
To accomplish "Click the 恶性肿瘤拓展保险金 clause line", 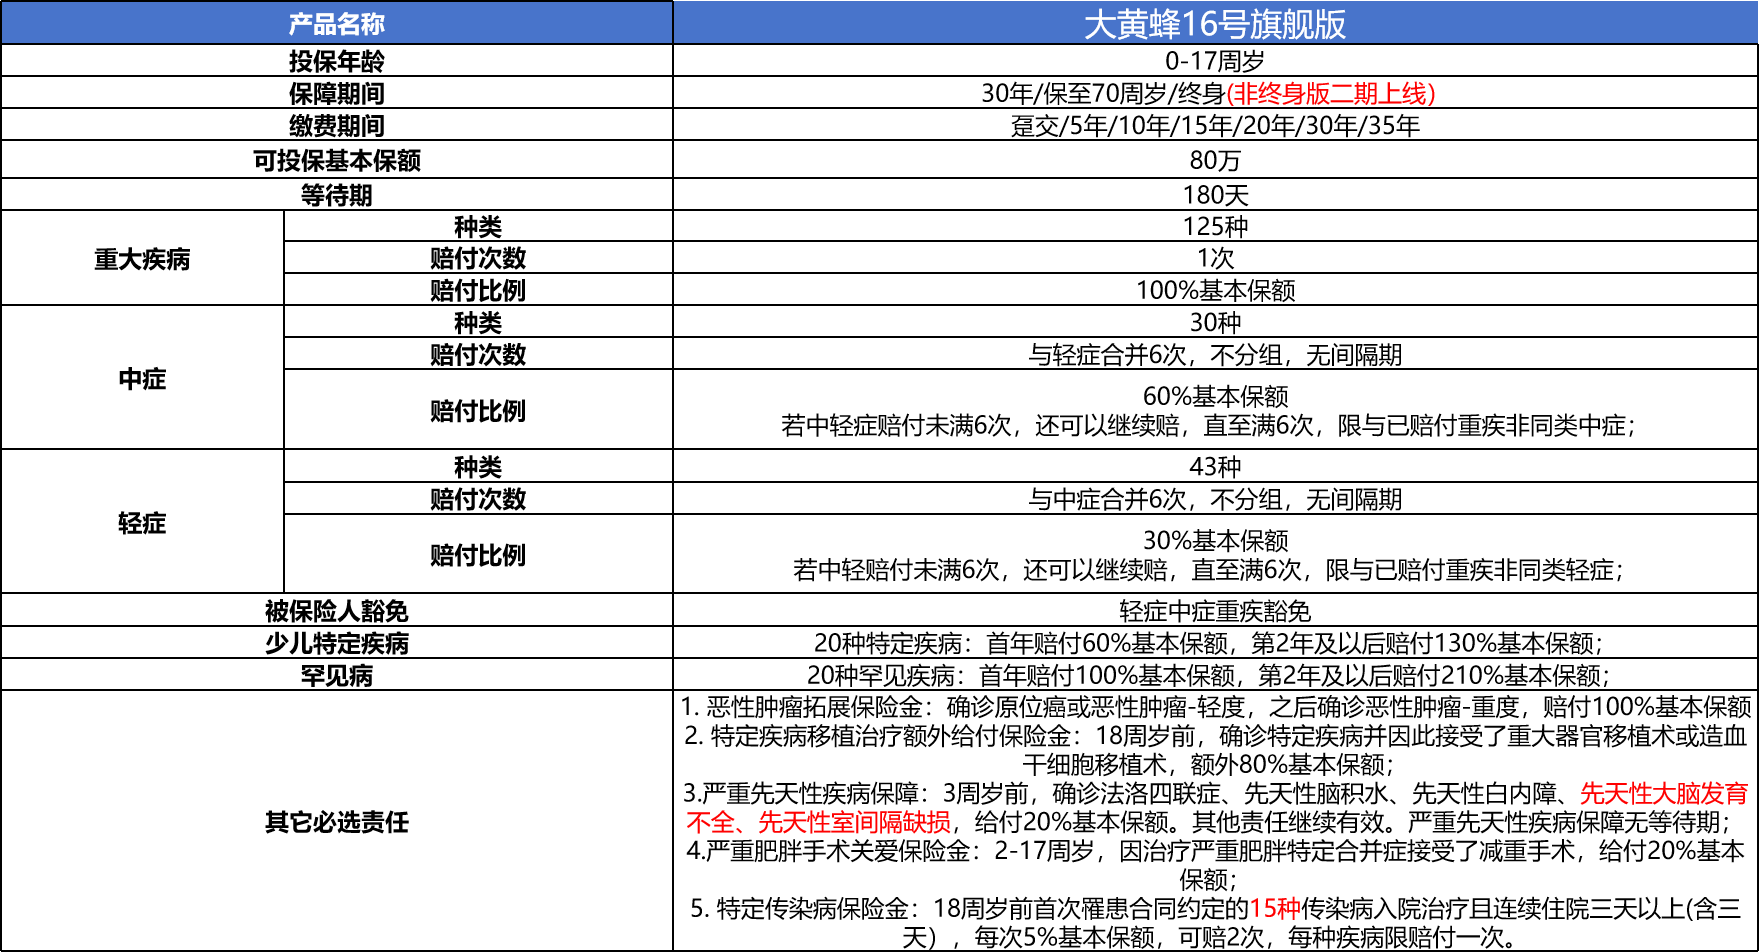I will [1215, 707].
